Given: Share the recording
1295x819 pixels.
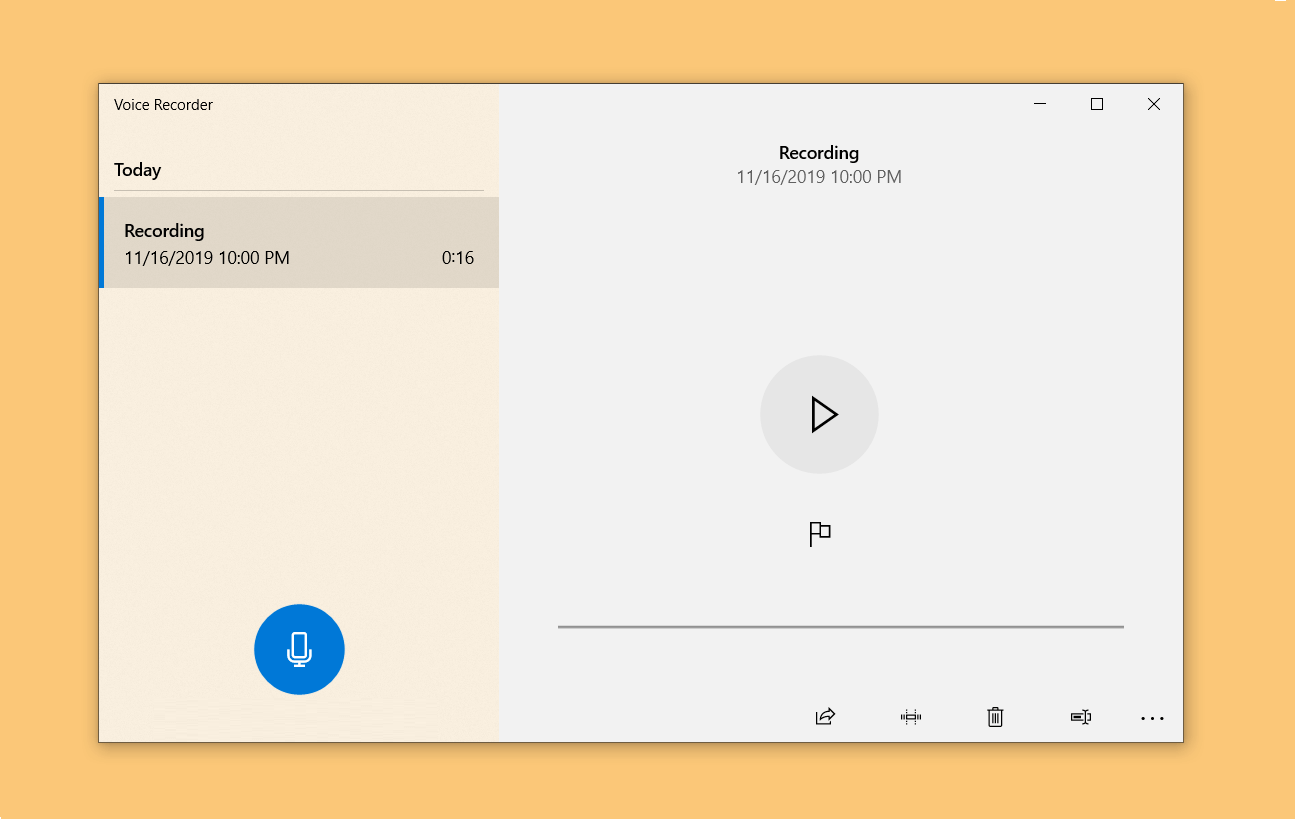Looking at the screenshot, I should coord(825,717).
